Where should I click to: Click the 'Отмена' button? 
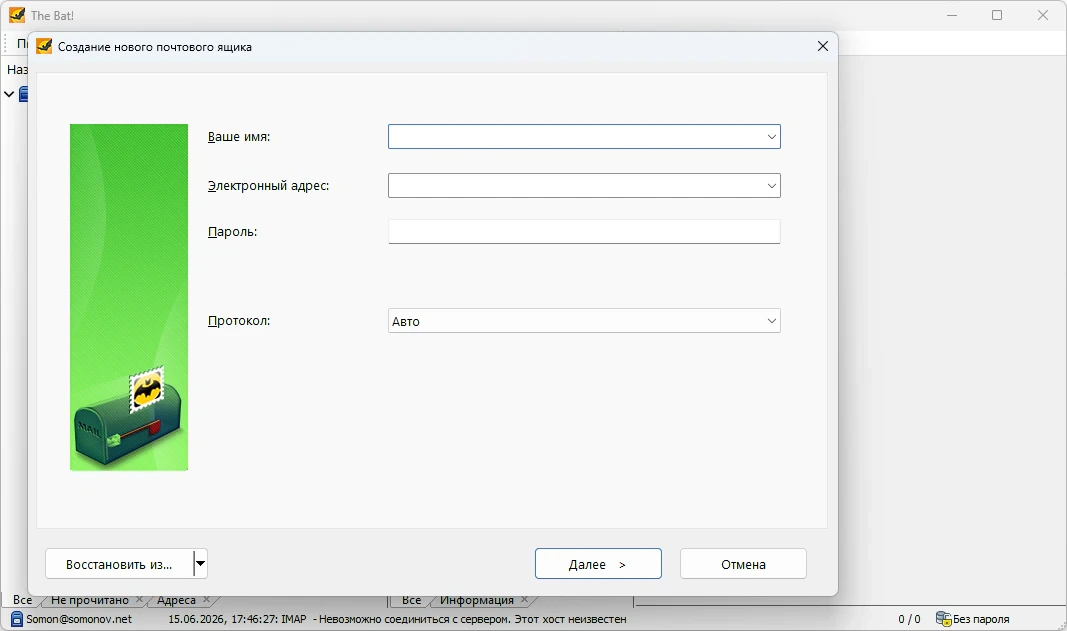[743, 564]
